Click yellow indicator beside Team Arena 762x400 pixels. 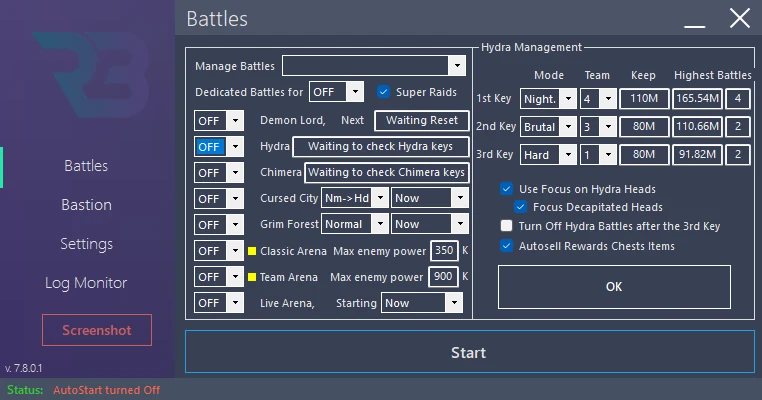252,277
